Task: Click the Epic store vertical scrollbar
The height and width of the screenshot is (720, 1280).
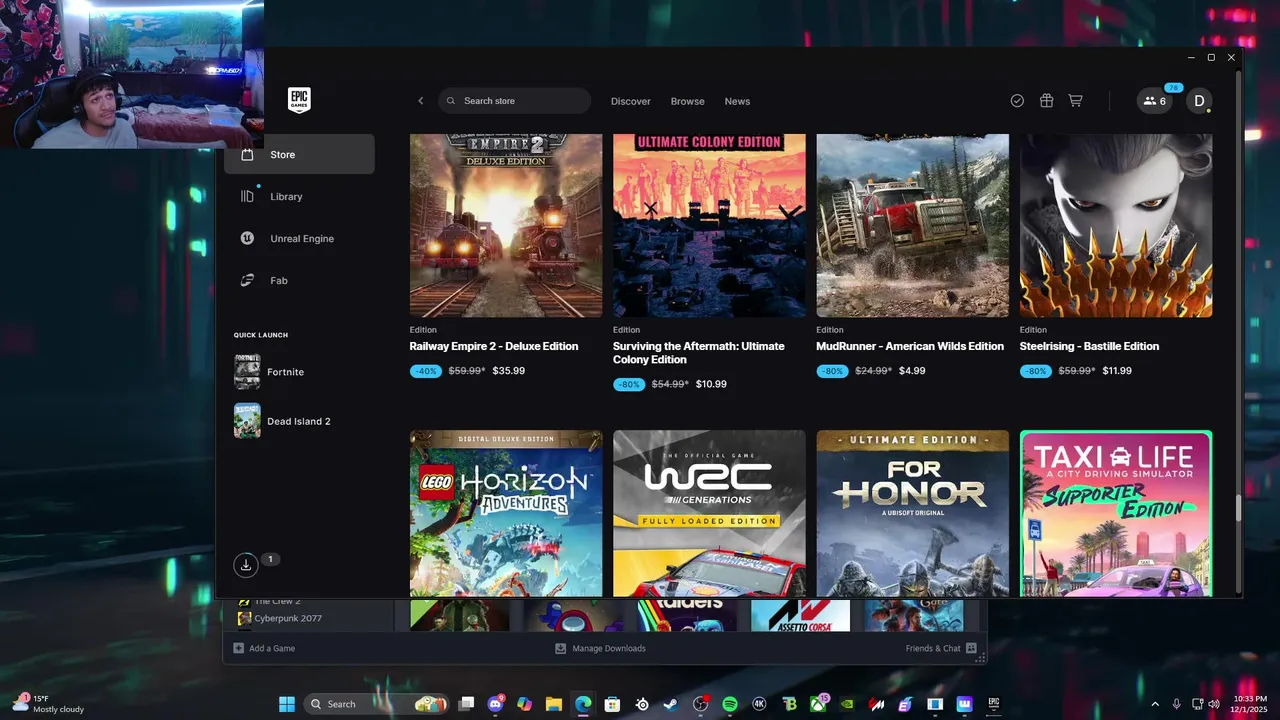Action: click(x=1238, y=508)
